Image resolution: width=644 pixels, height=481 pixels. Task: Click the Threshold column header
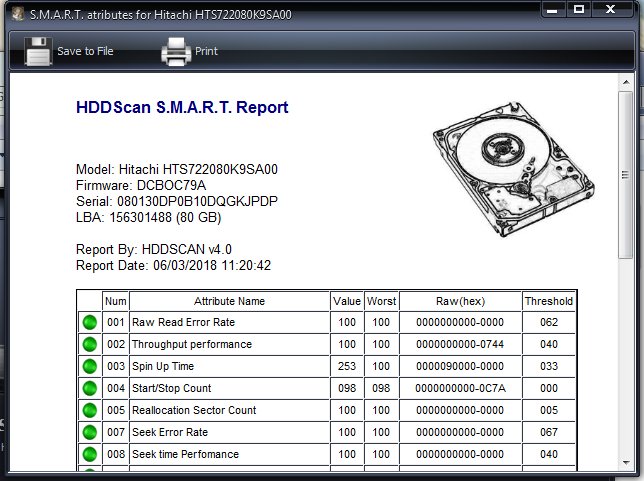(x=549, y=301)
